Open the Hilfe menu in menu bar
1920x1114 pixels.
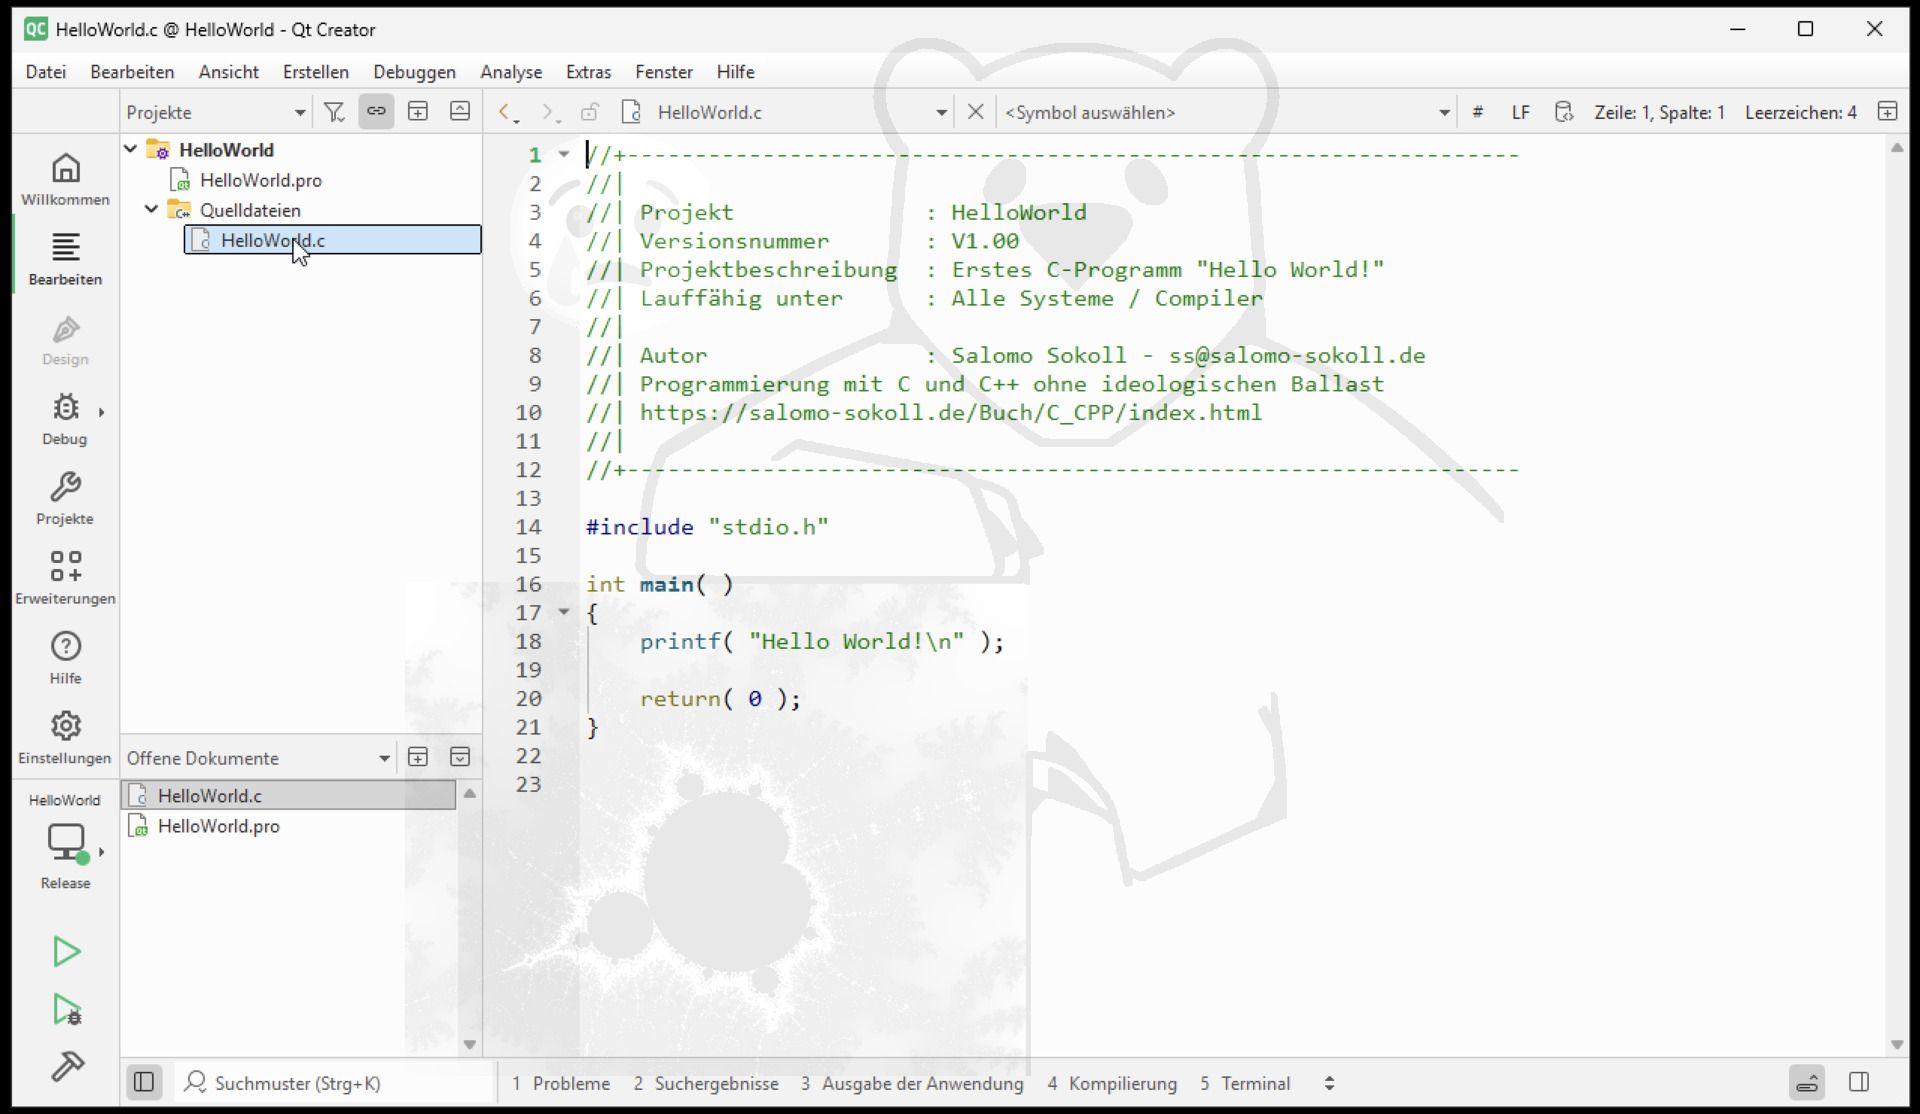(735, 72)
